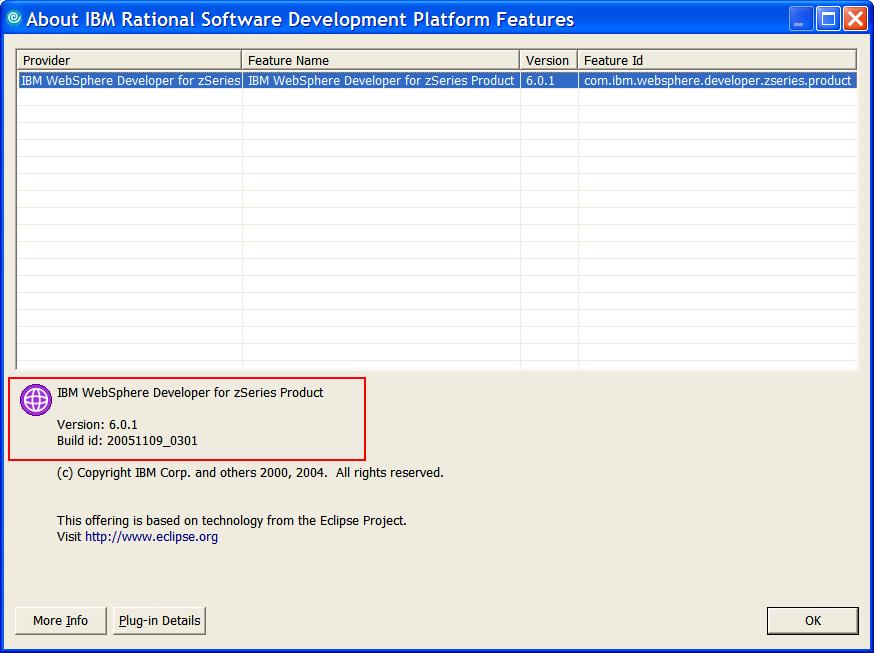This screenshot has width=874, height=653.
Task: Open Plug-in Details
Action: [x=159, y=620]
